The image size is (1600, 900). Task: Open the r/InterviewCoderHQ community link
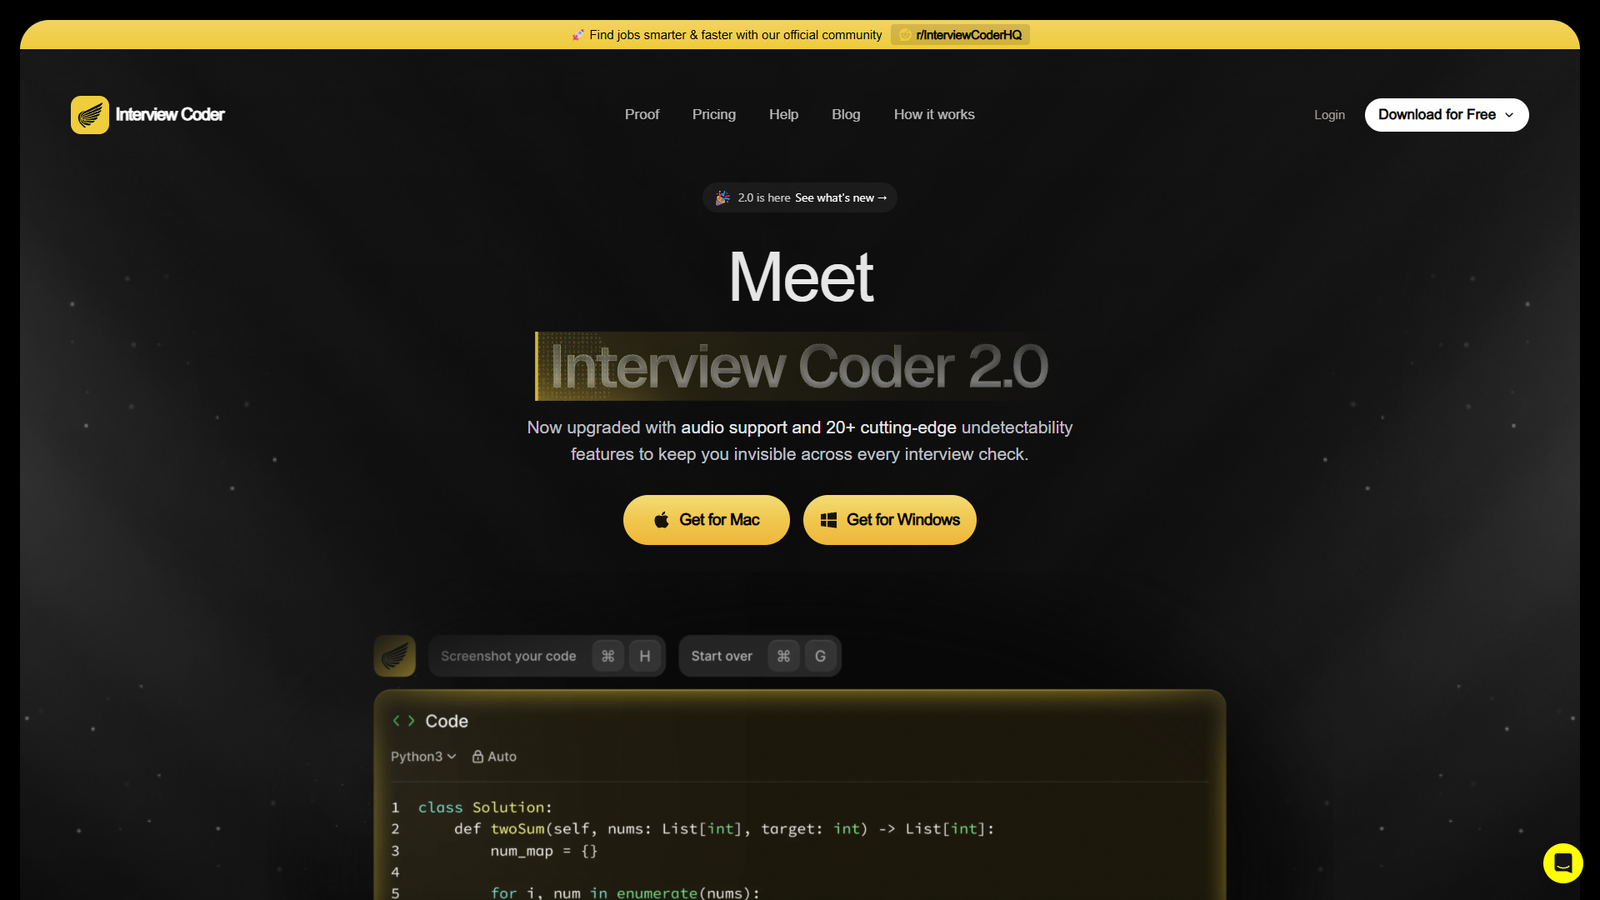tap(960, 35)
